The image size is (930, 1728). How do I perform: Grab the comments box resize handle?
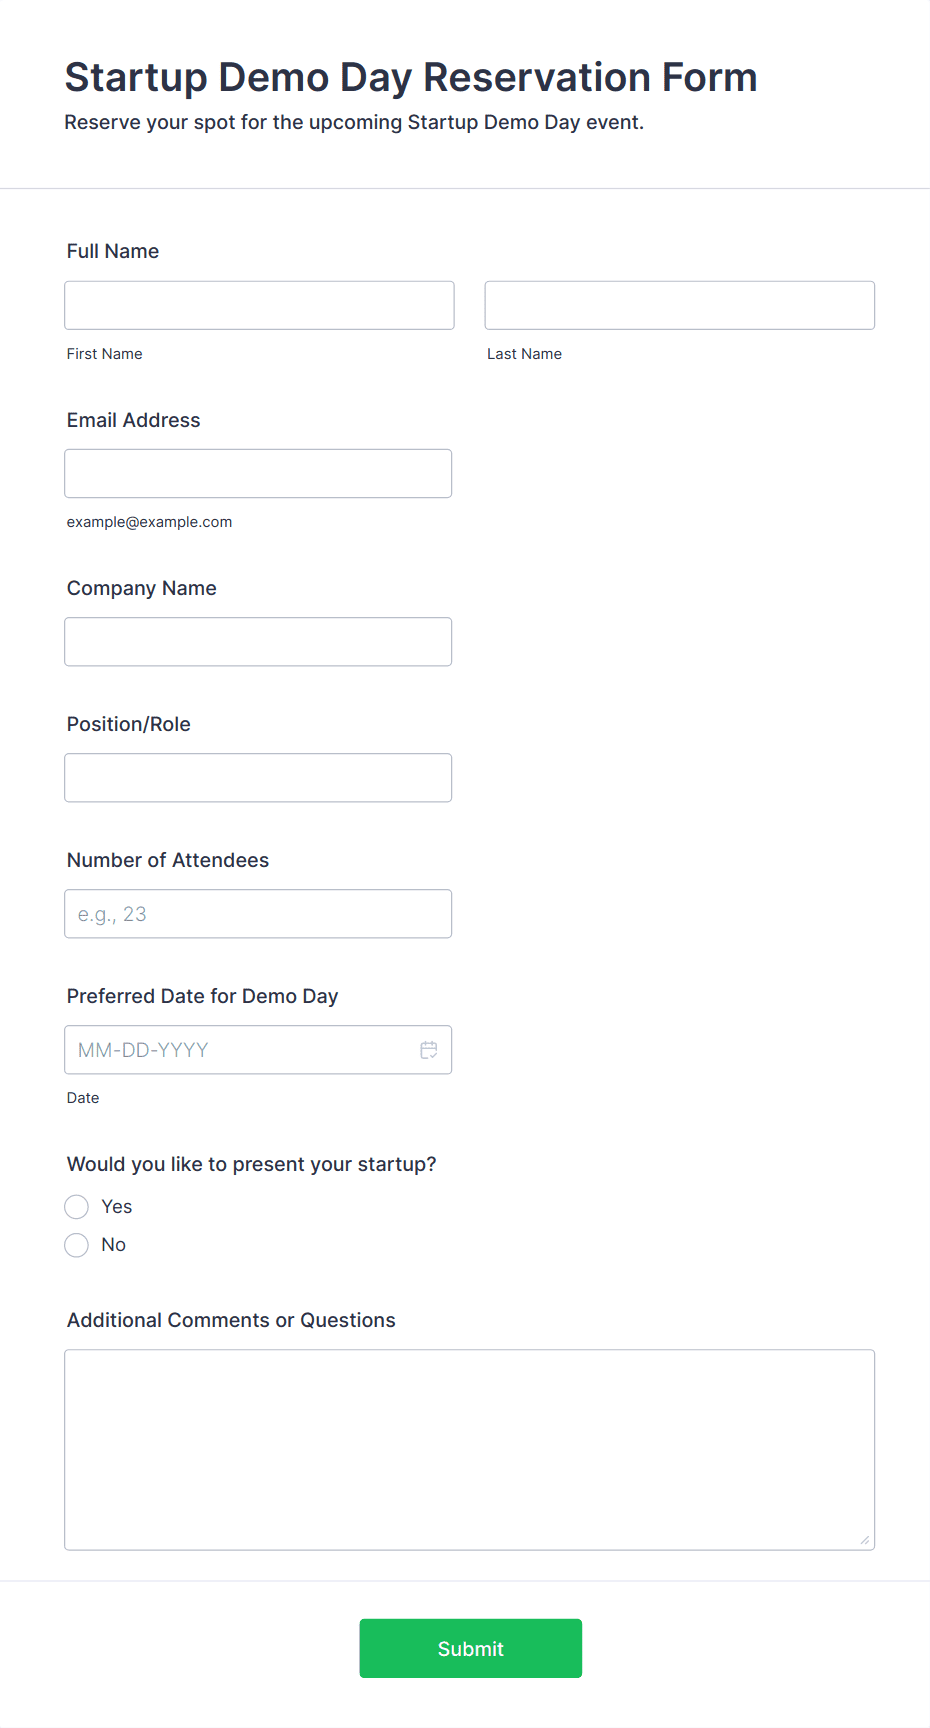point(865,1540)
